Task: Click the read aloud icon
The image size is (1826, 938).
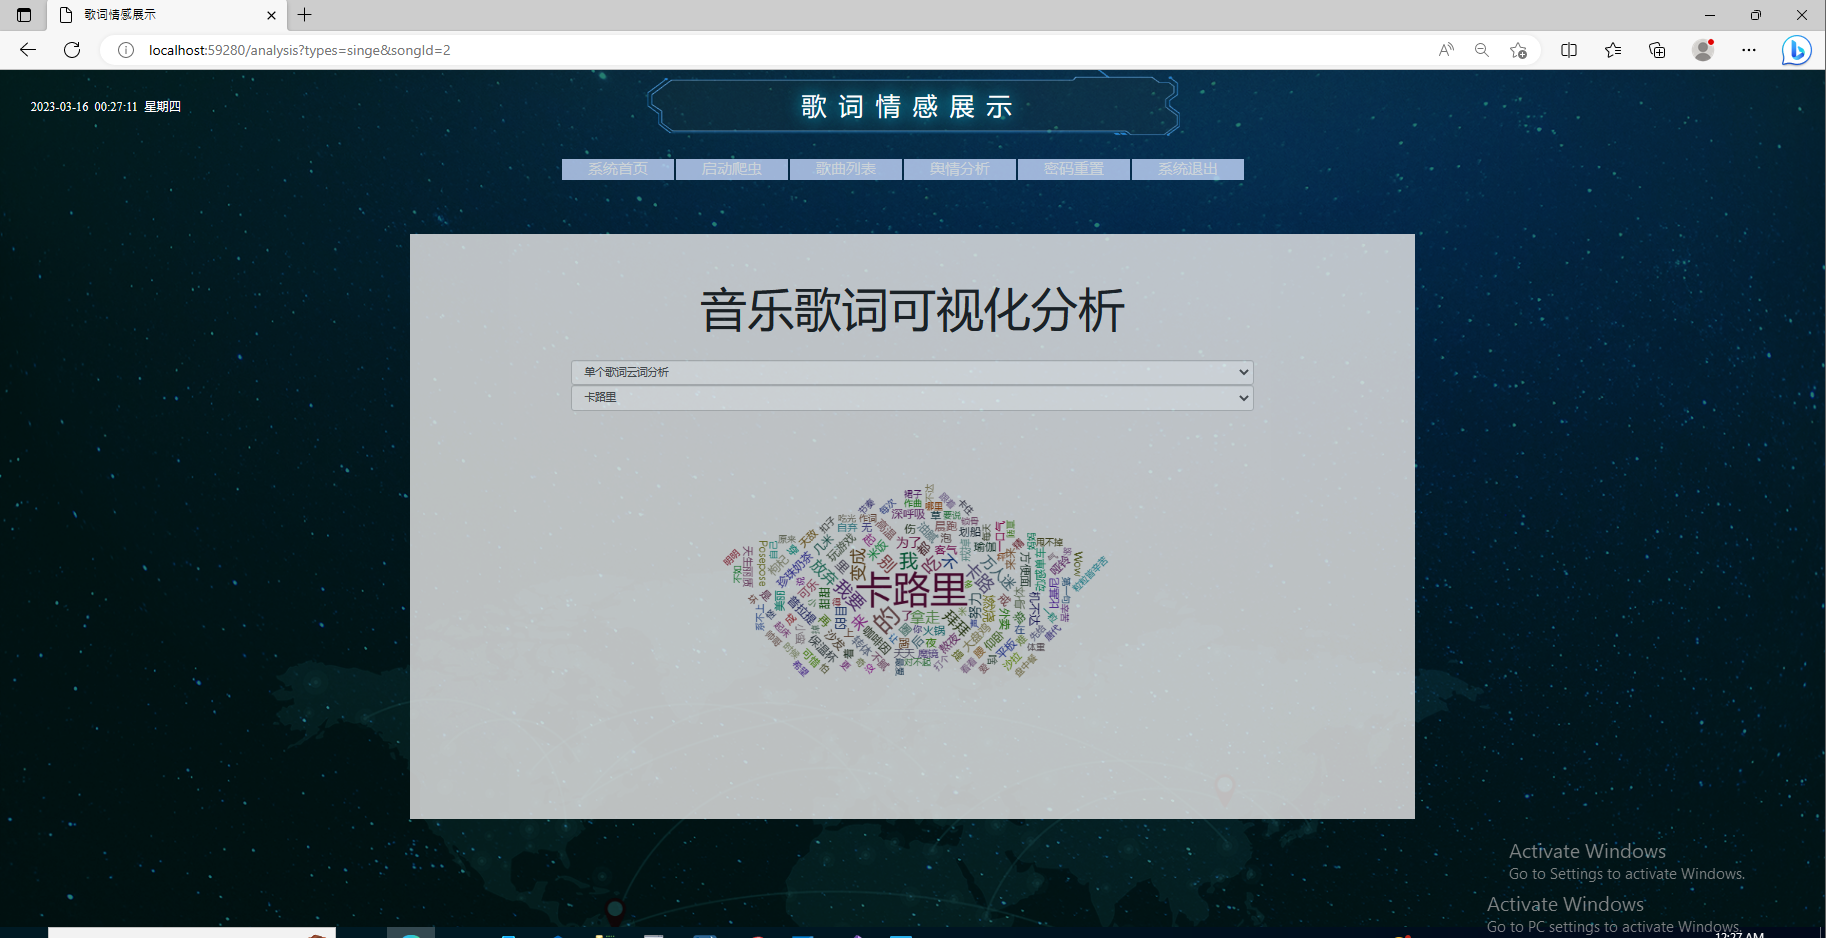Action: tap(1446, 50)
